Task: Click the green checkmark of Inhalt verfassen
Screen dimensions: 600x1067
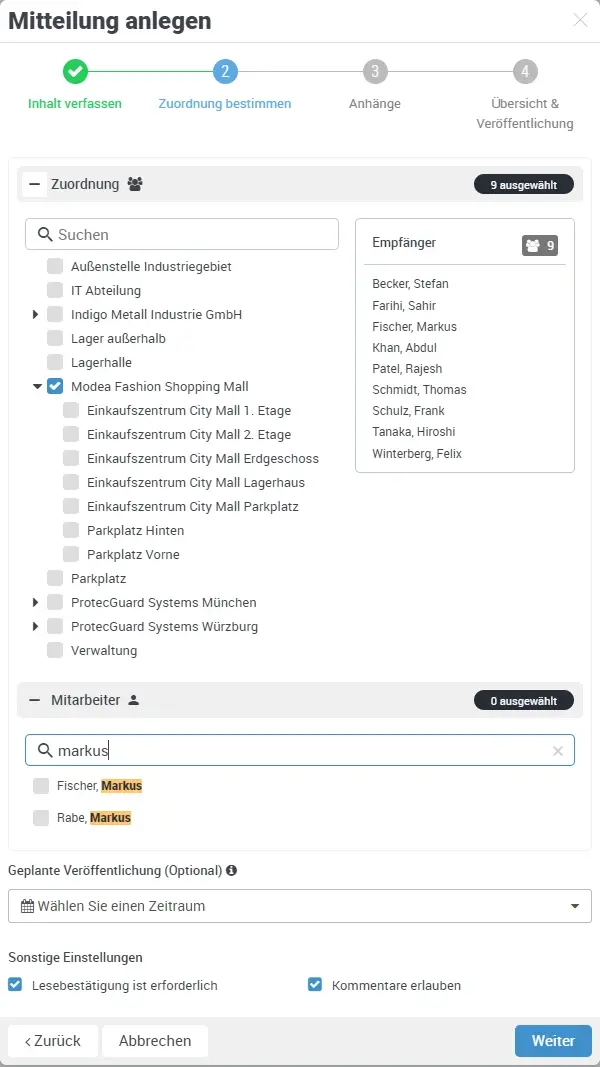Action: (x=75, y=71)
